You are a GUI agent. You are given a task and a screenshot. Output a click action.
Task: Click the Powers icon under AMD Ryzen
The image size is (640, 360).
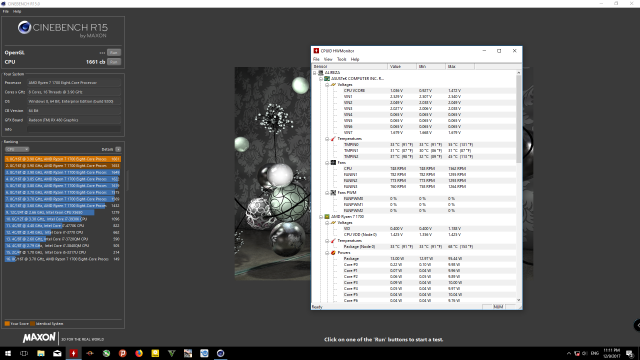tap(333, 253)
